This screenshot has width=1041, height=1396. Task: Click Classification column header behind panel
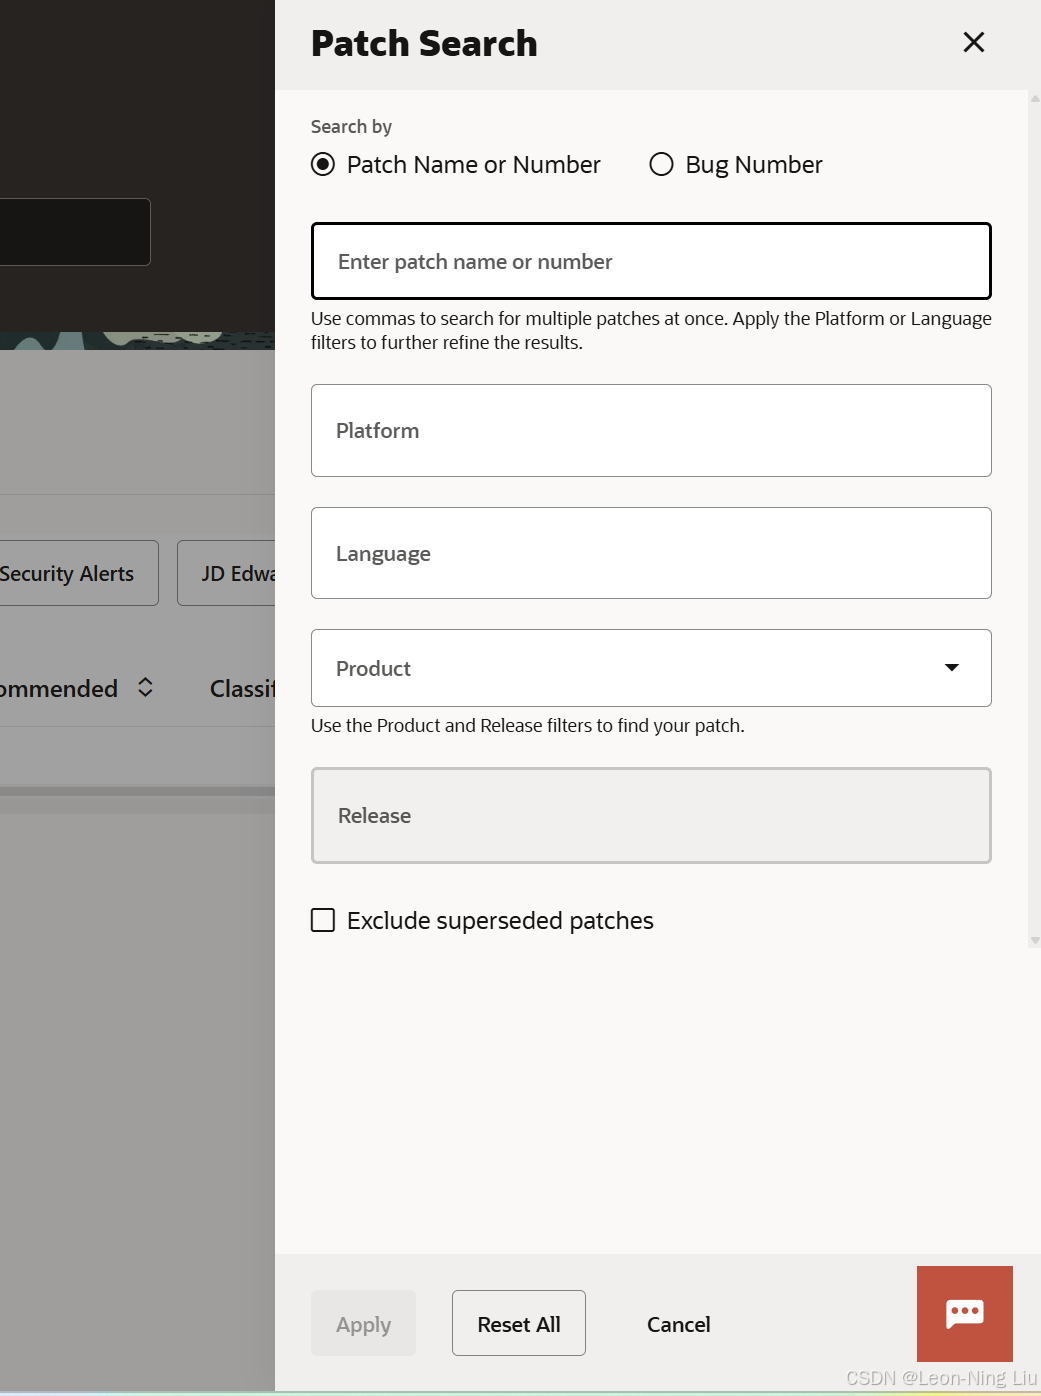242,689
